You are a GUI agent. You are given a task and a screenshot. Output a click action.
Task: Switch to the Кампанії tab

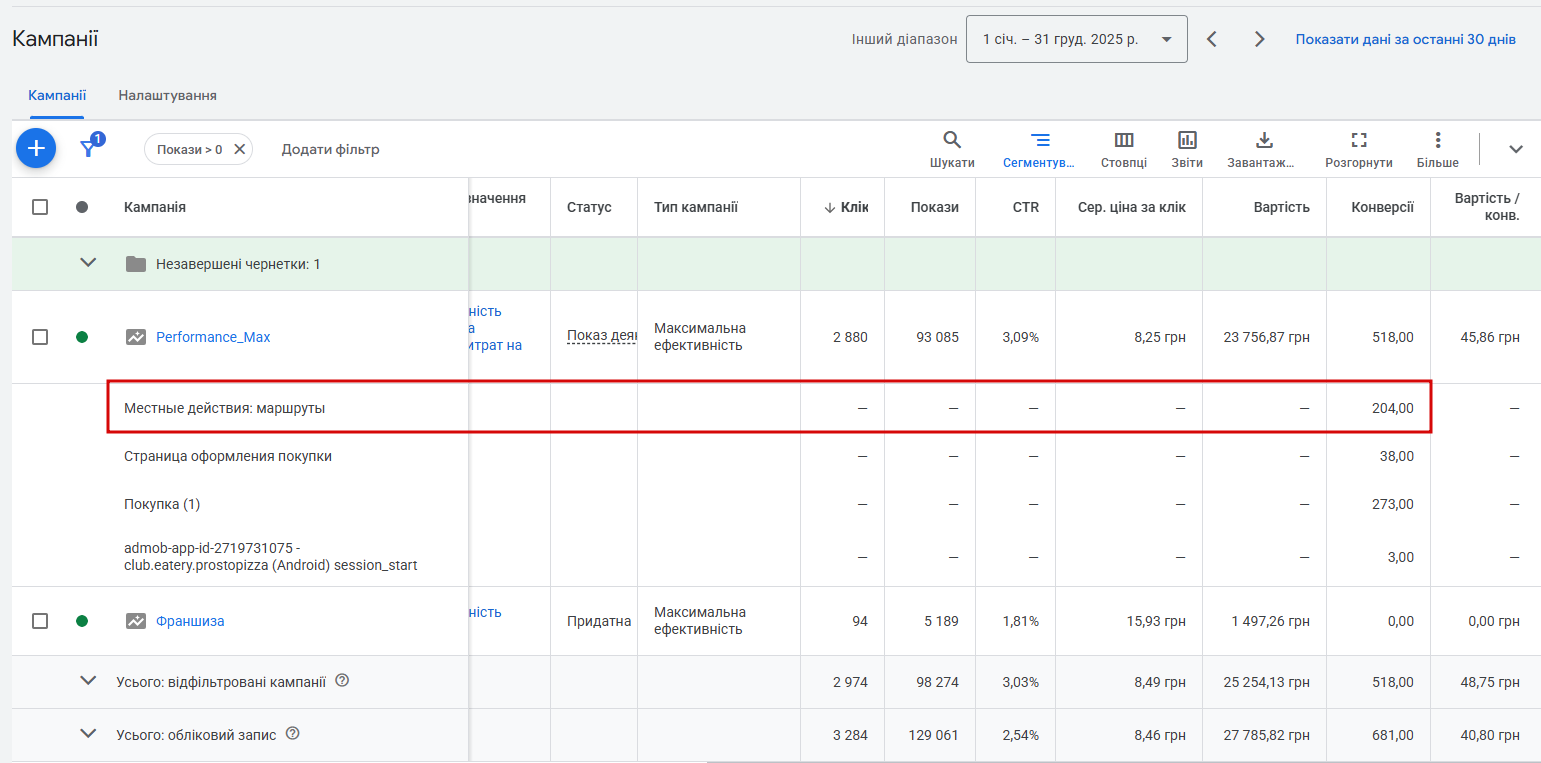(57, 95)
